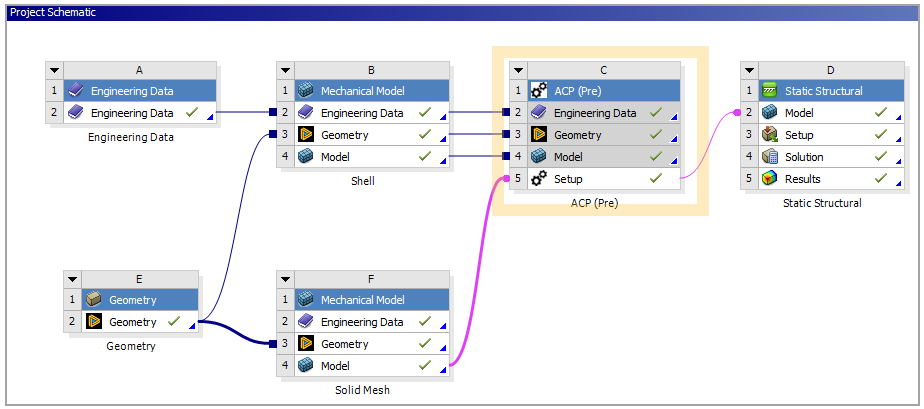Screen dimensions: 924x409
Task: Click the Model icon in Solid Mesh system
Action: click(x=306, y=366)
